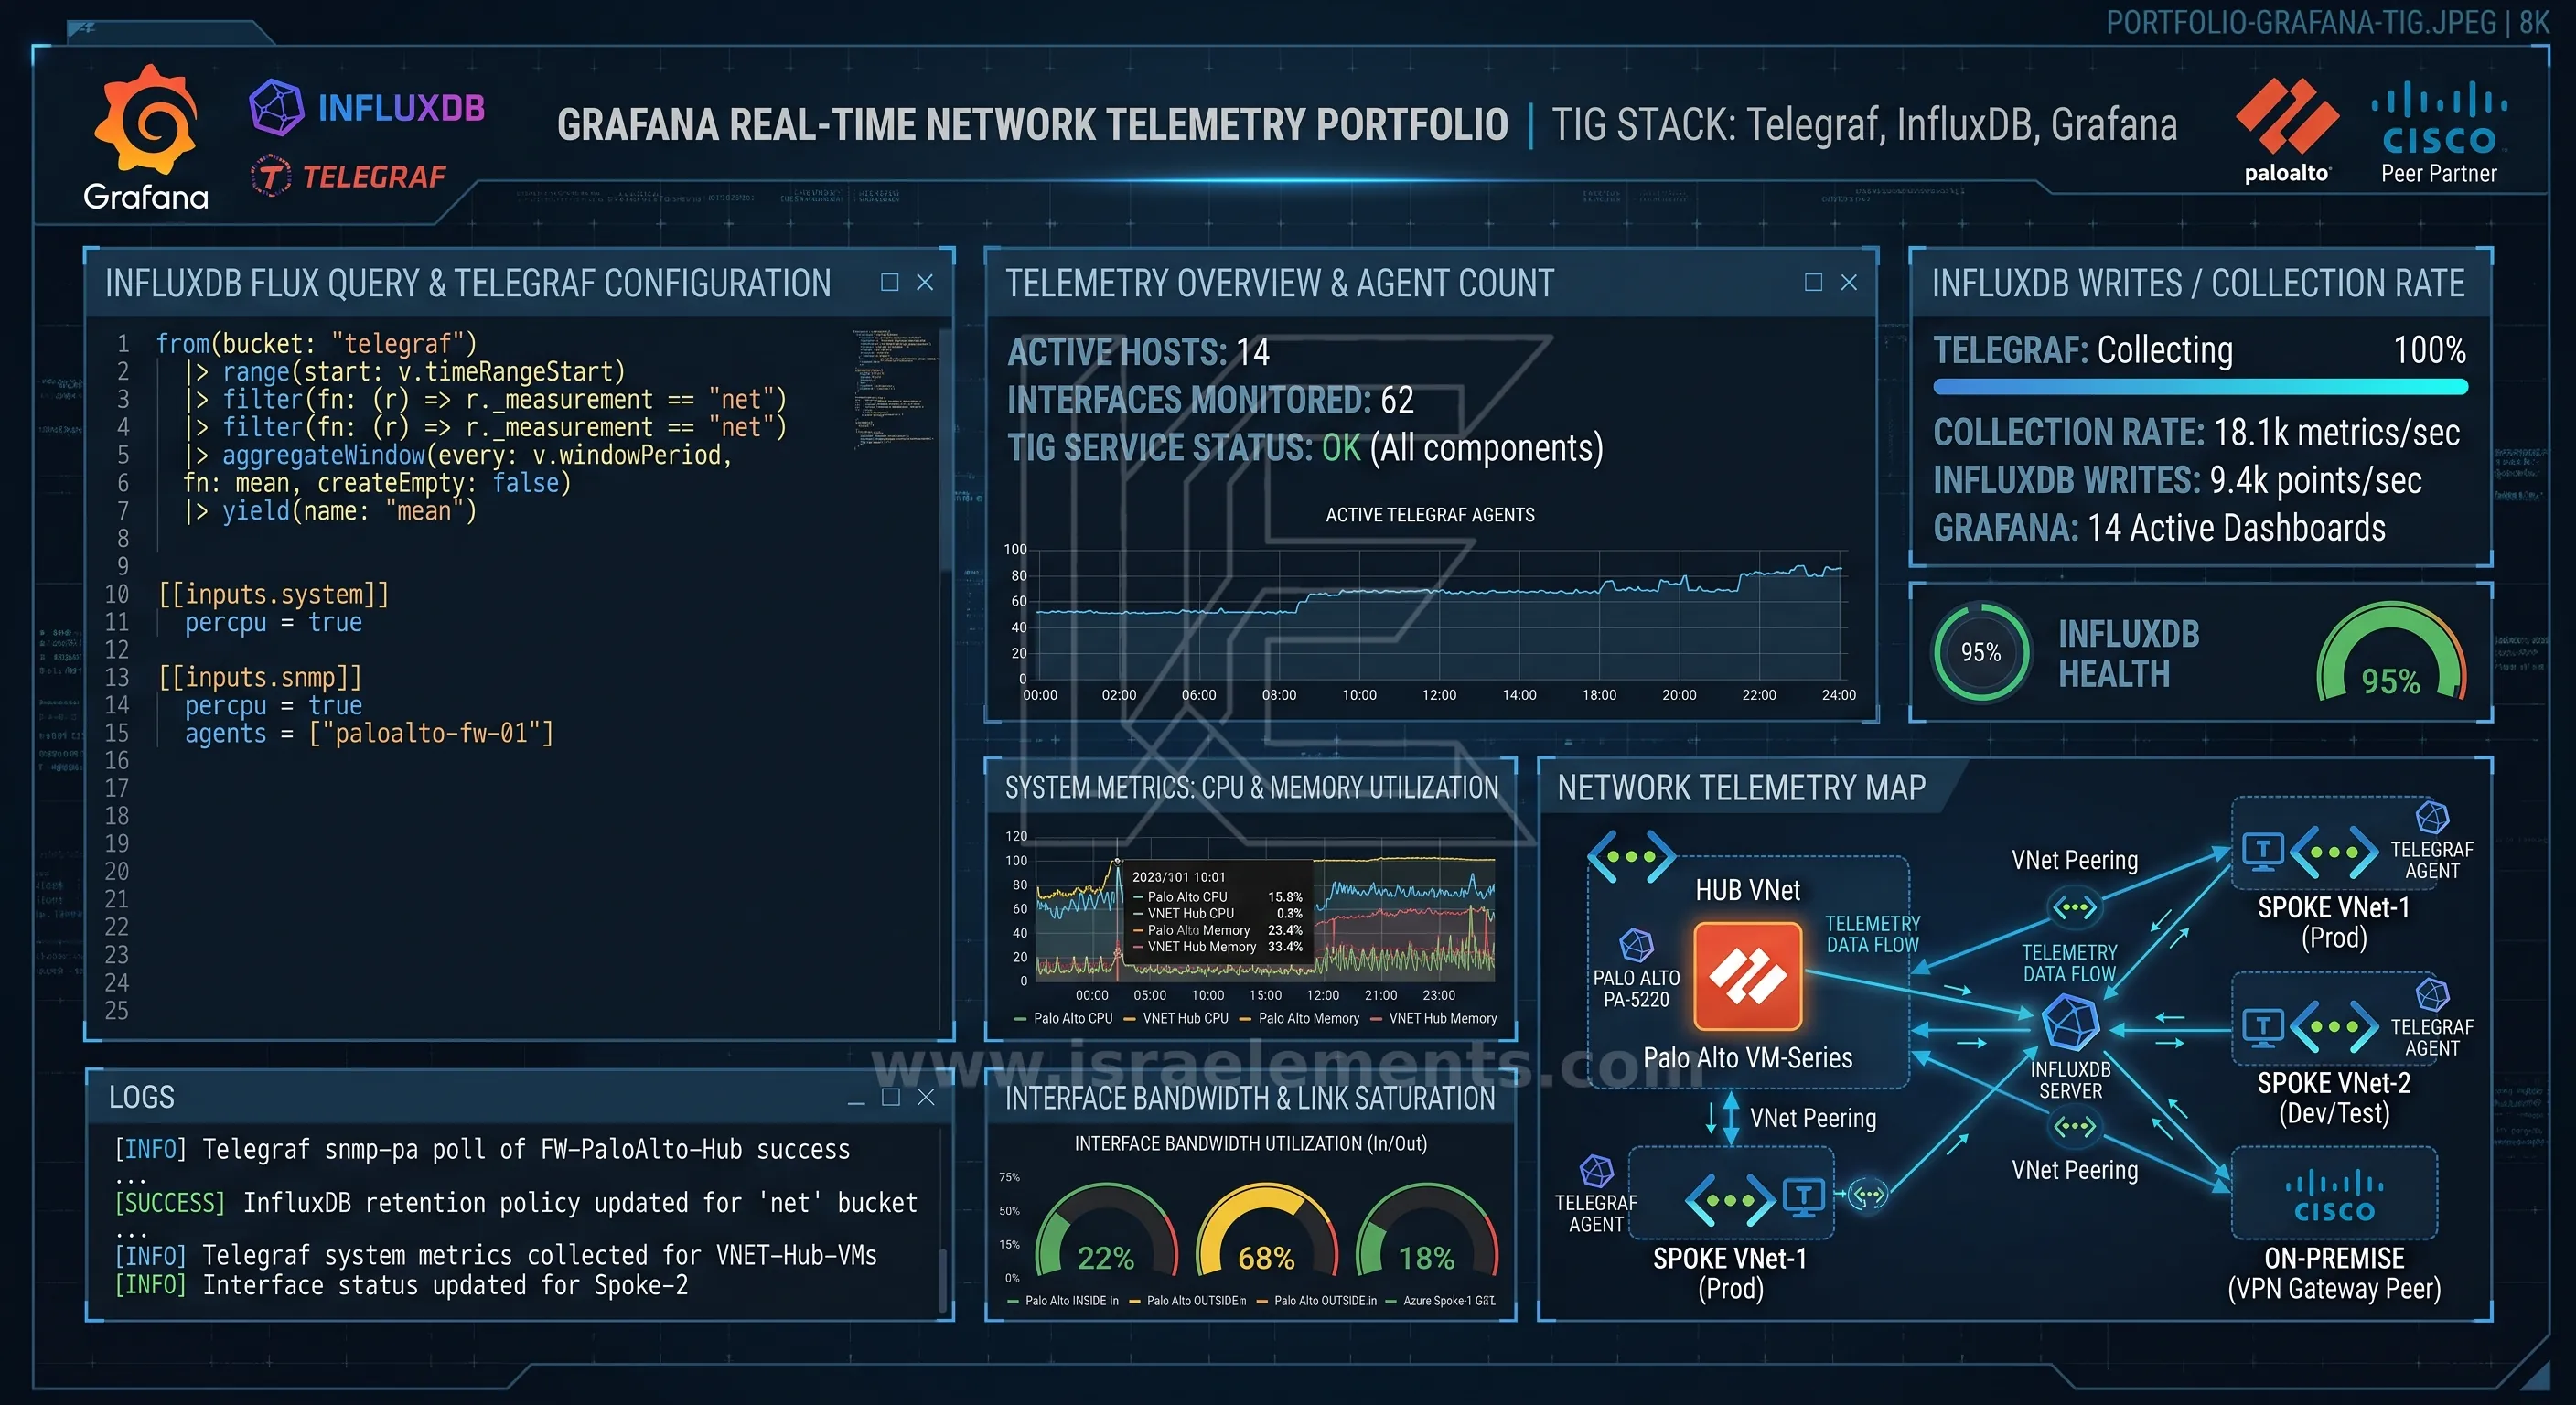Viewport: 2576px width, 1405px height.
Task: Click the '[[inputs.system]]' config line
Action: (273, 594)
